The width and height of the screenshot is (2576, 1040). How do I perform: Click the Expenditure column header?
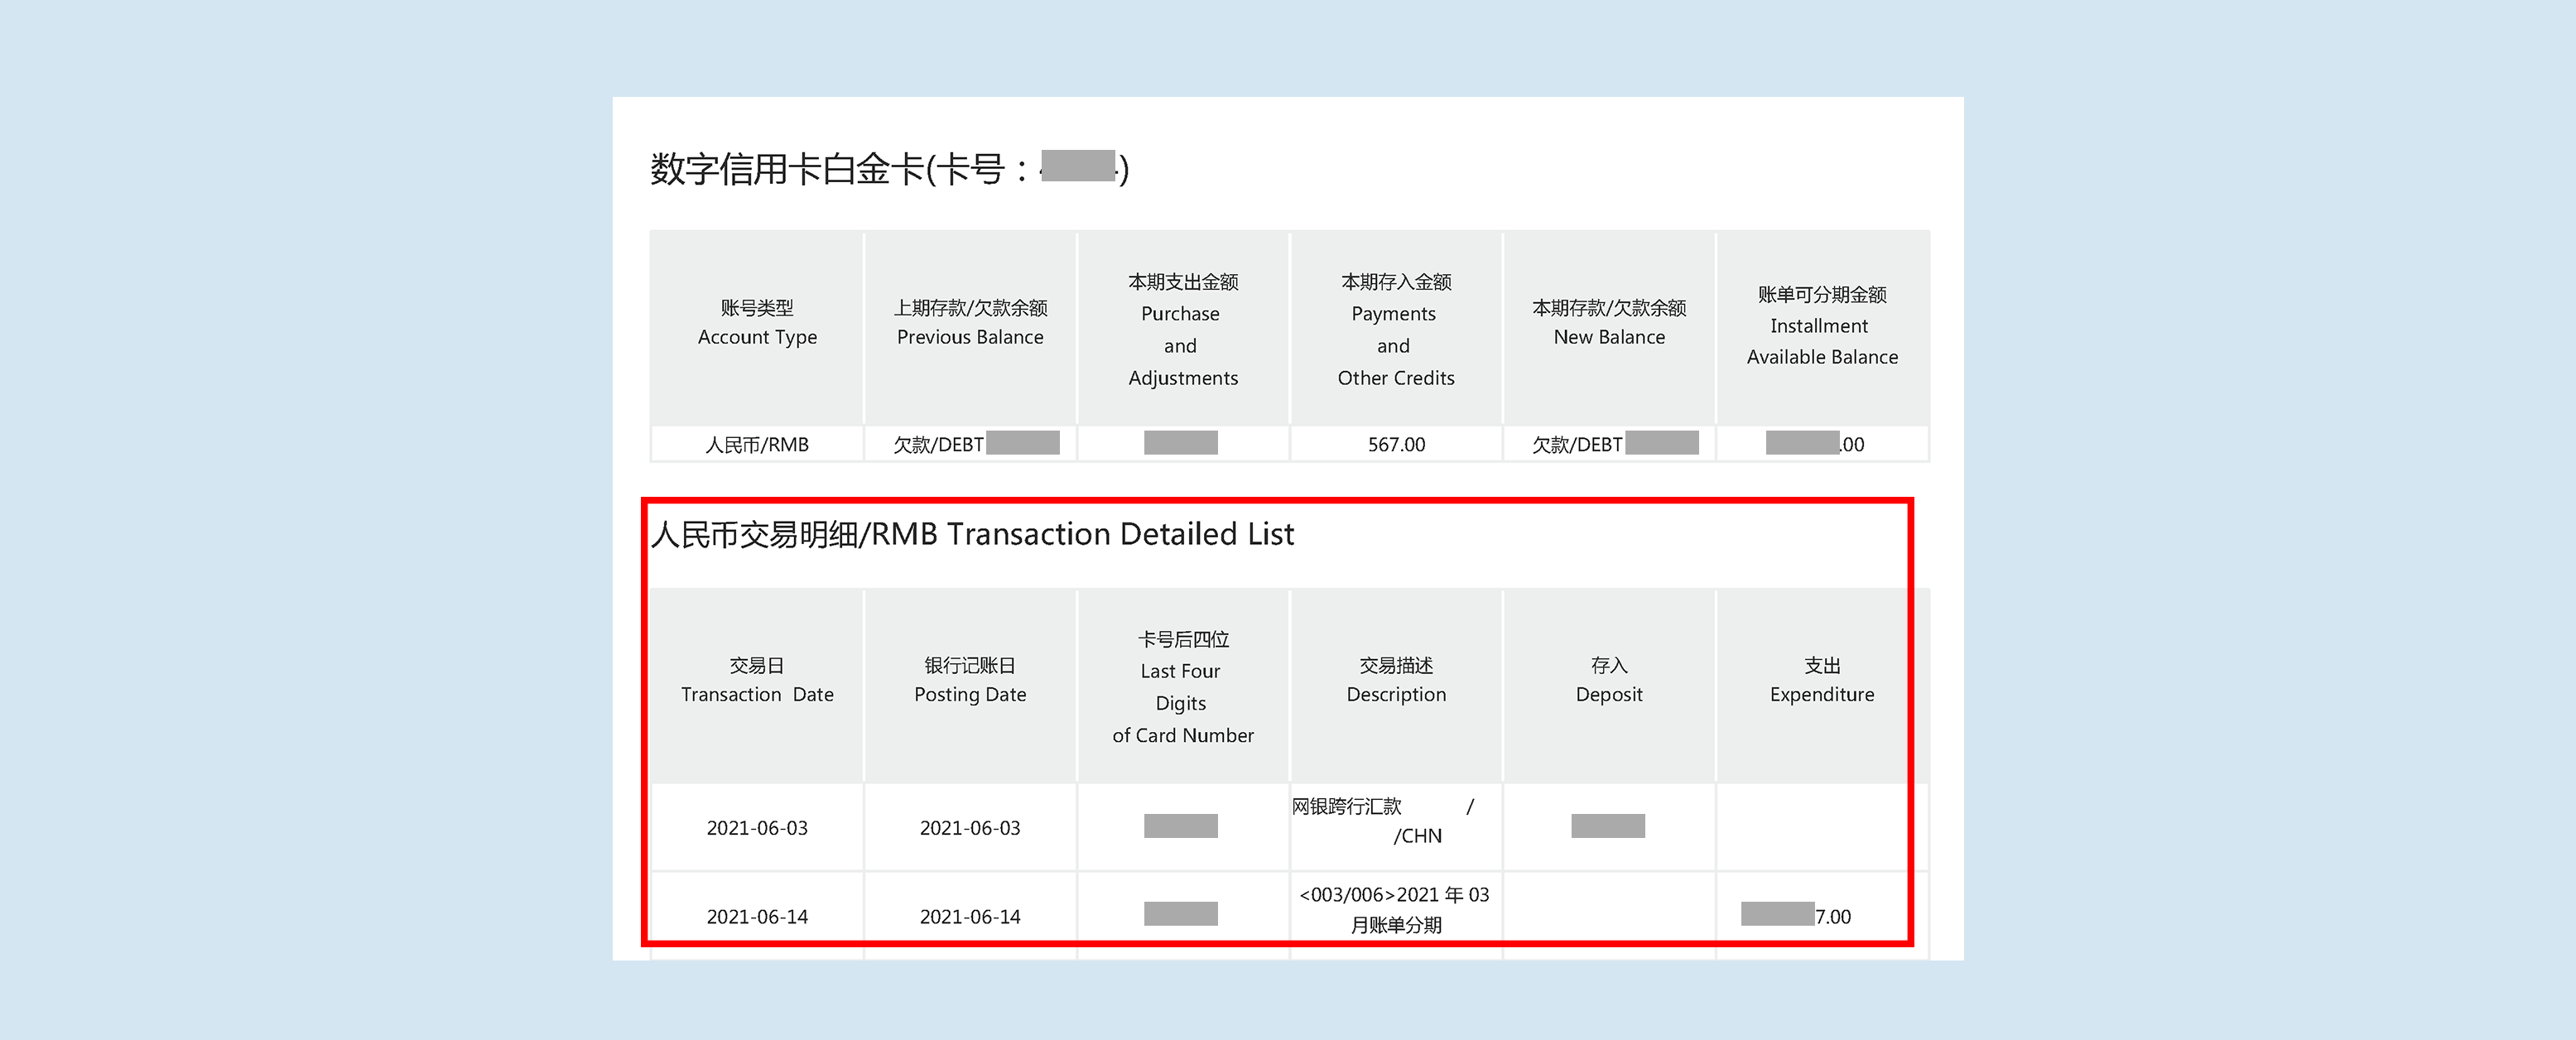[1821, 681]
